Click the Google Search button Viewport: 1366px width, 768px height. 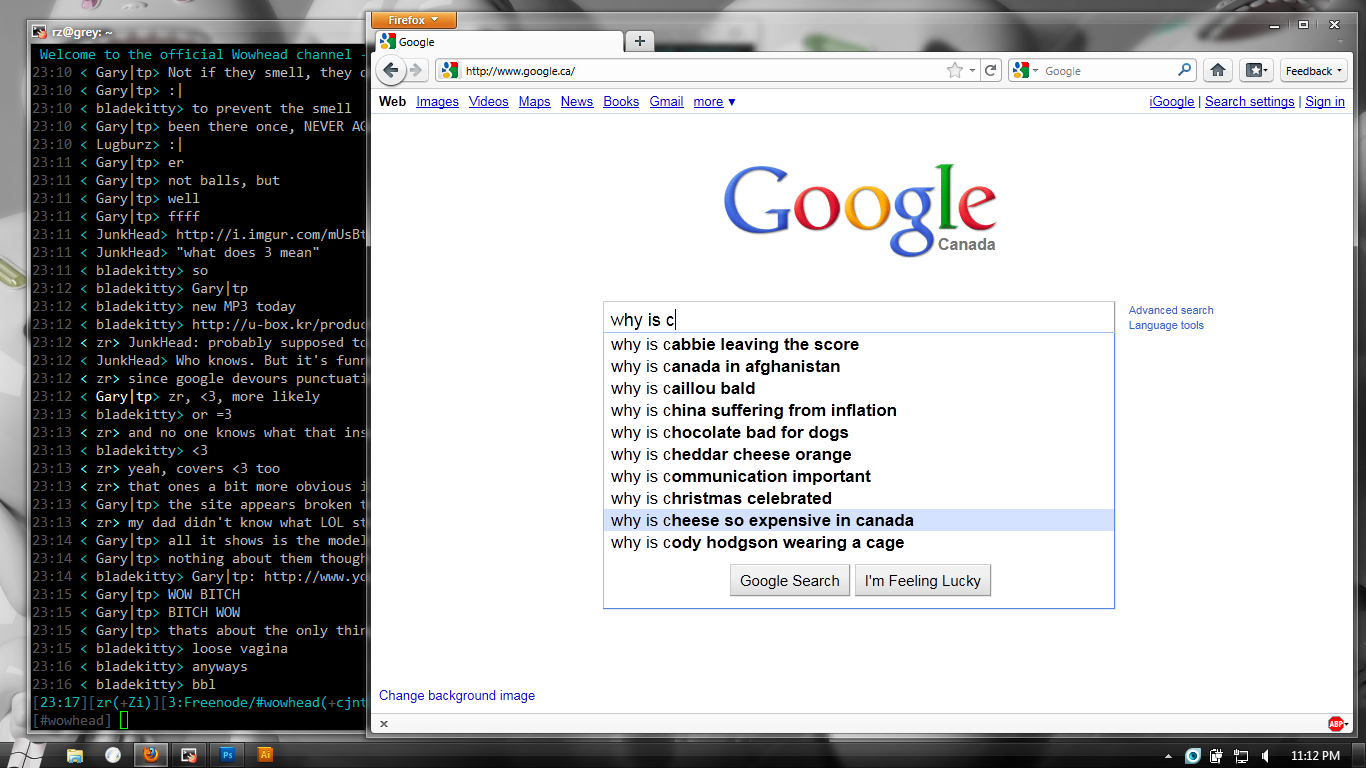[x=789, y=580]
